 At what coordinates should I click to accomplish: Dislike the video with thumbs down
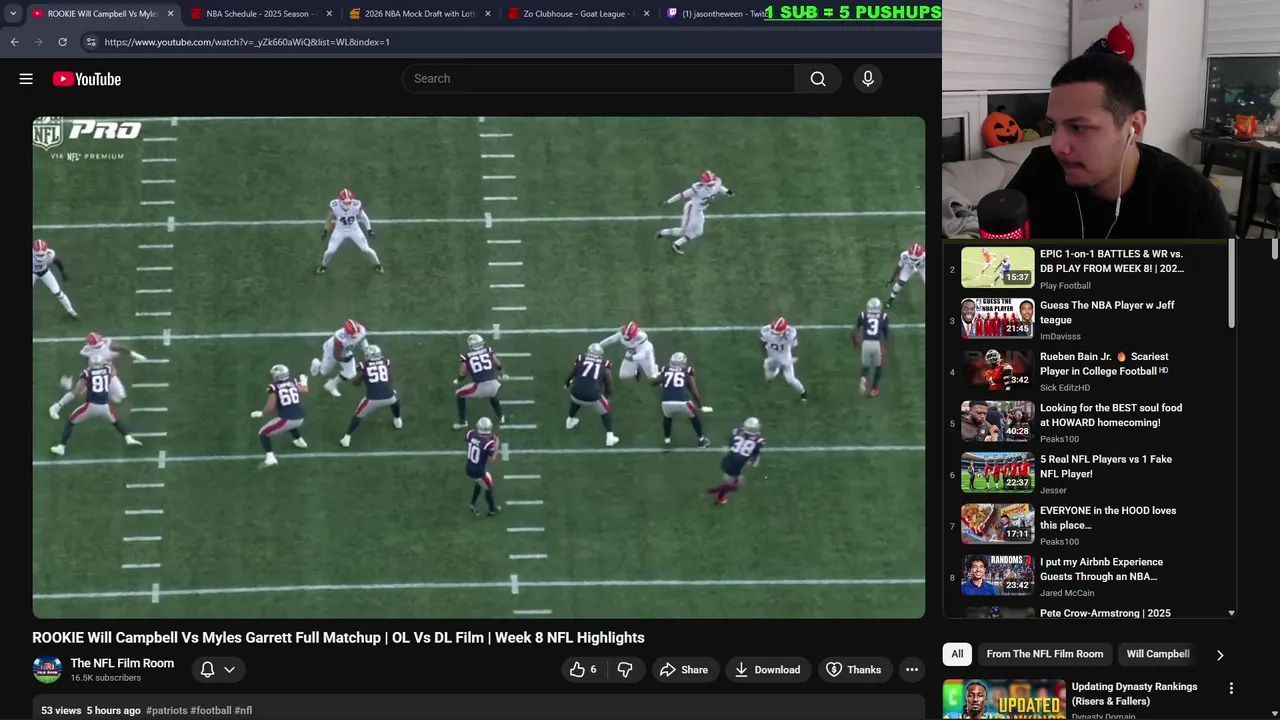pyautogui.click(x=625, y=670)
